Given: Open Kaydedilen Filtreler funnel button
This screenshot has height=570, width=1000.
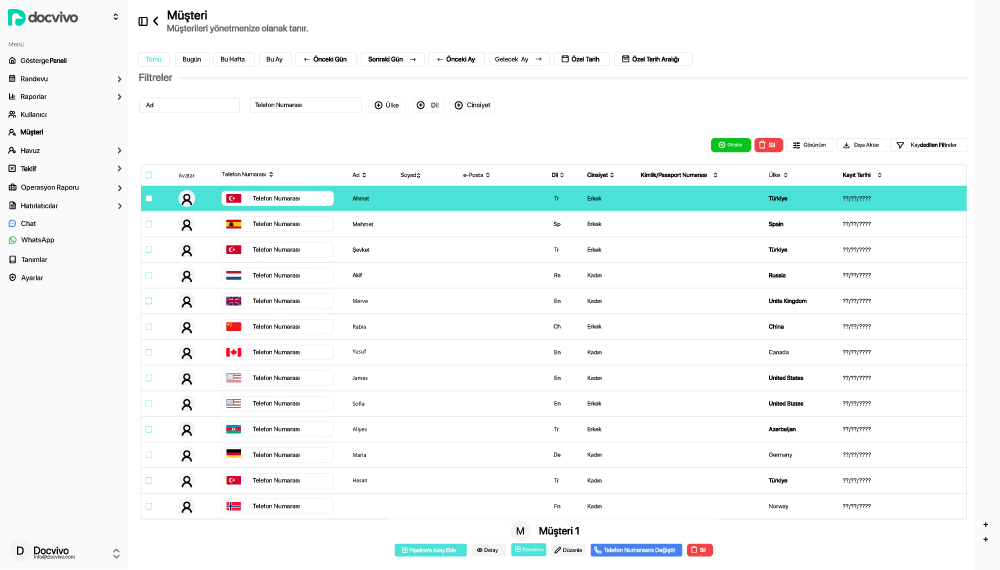Looking at the screenshot, I should click(x=928, y=145).
